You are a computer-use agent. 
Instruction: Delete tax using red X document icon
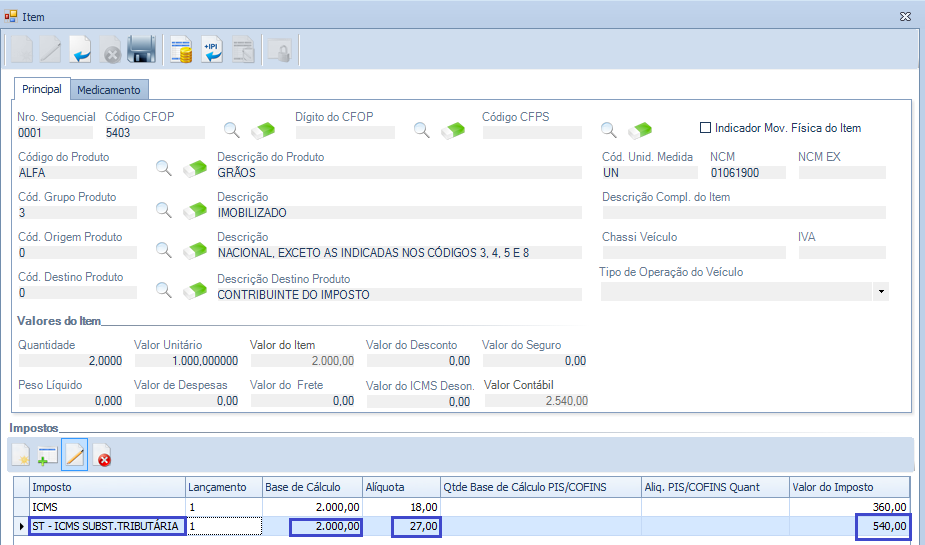(101, 457)
